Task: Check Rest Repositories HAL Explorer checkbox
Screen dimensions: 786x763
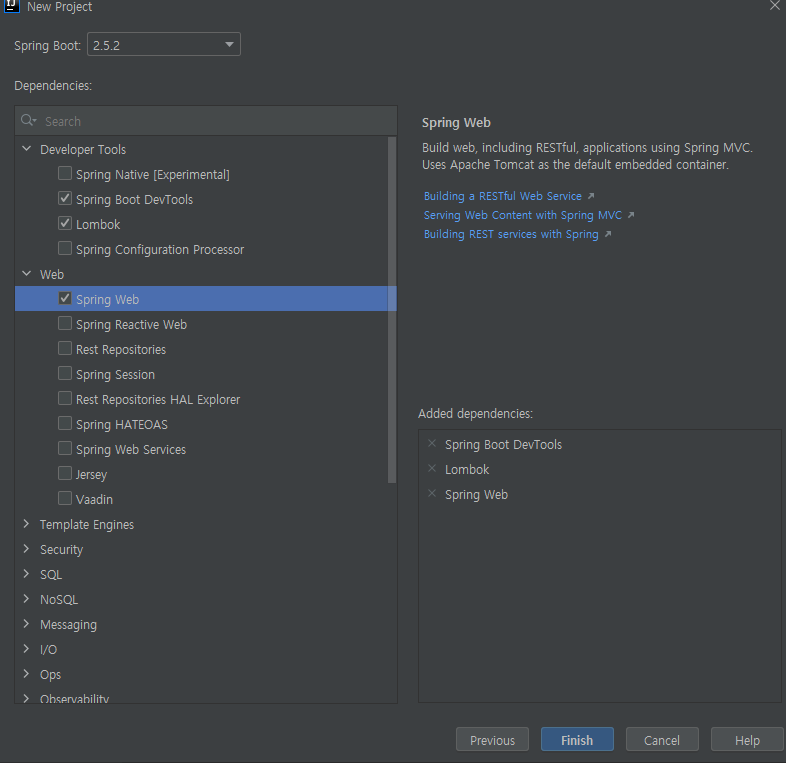Action: (x=65, y=399)
